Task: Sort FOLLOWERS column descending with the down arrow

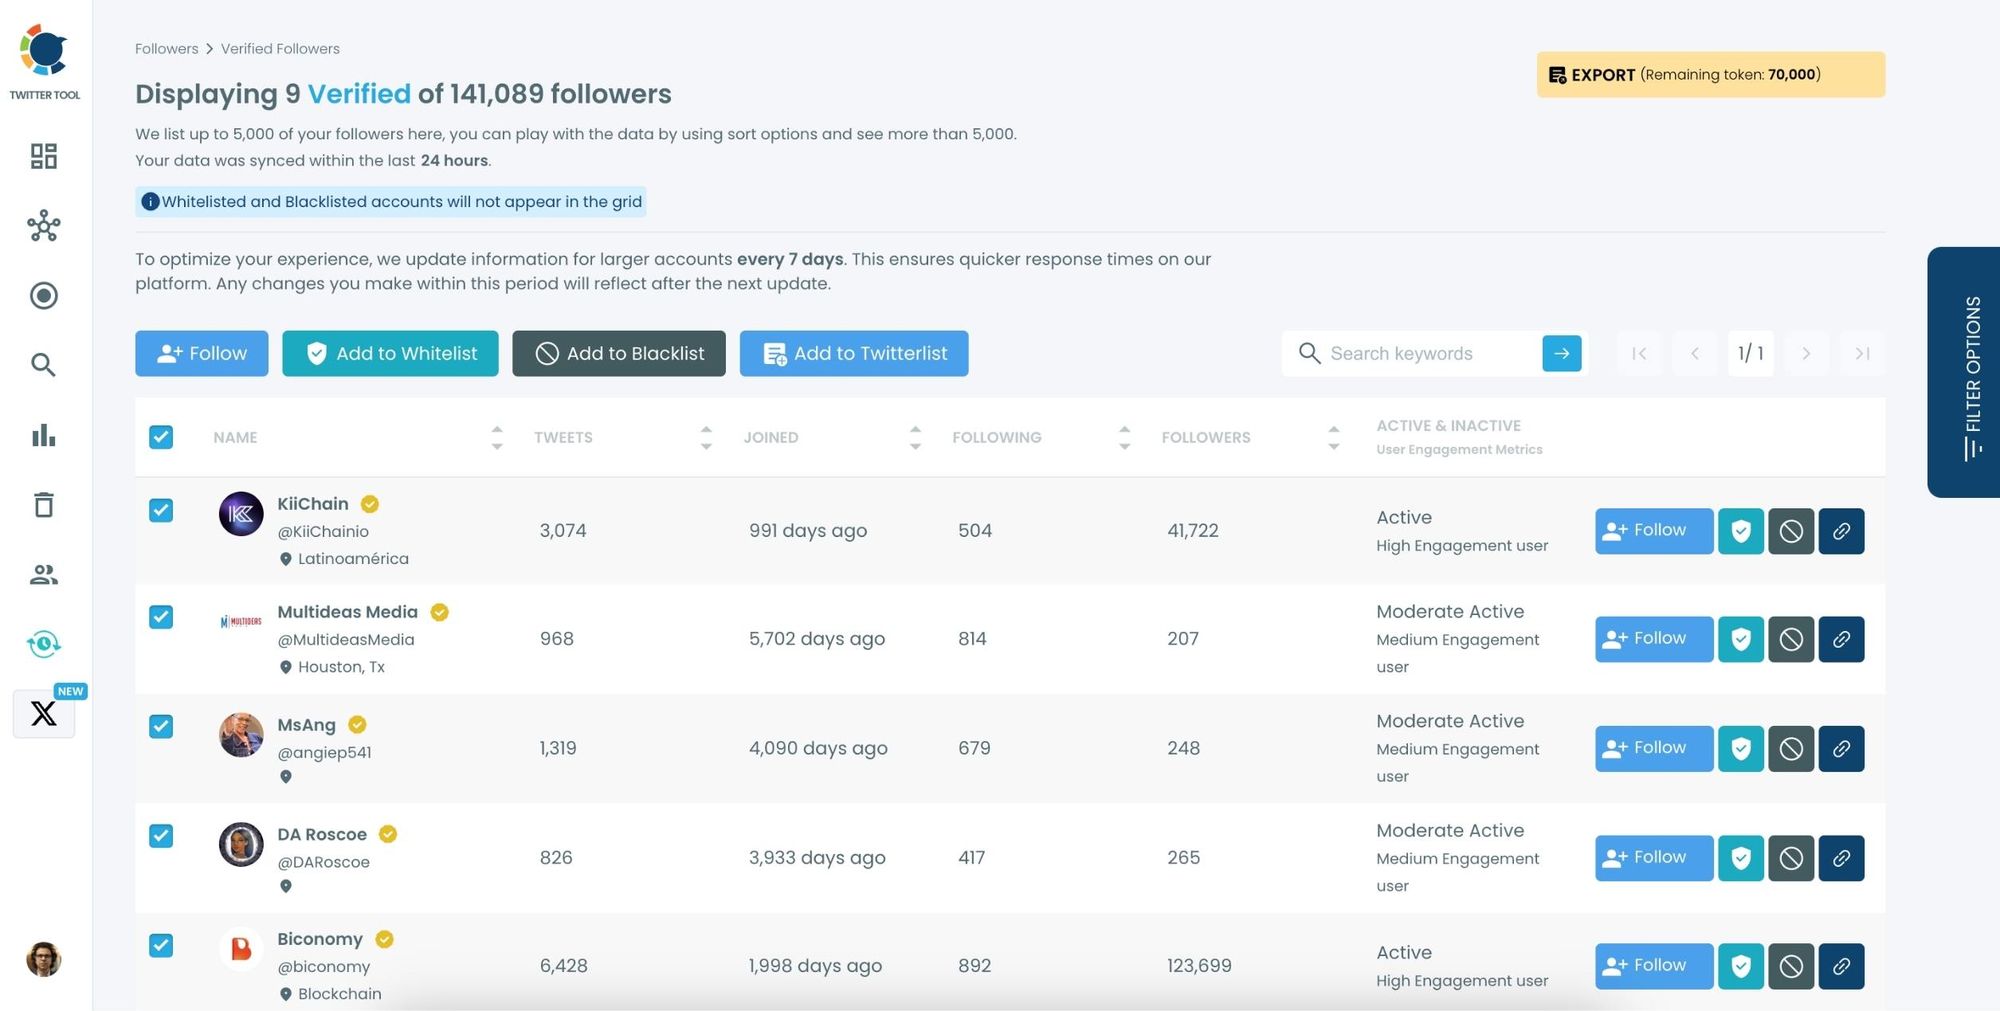Action: coord(1334,446)
